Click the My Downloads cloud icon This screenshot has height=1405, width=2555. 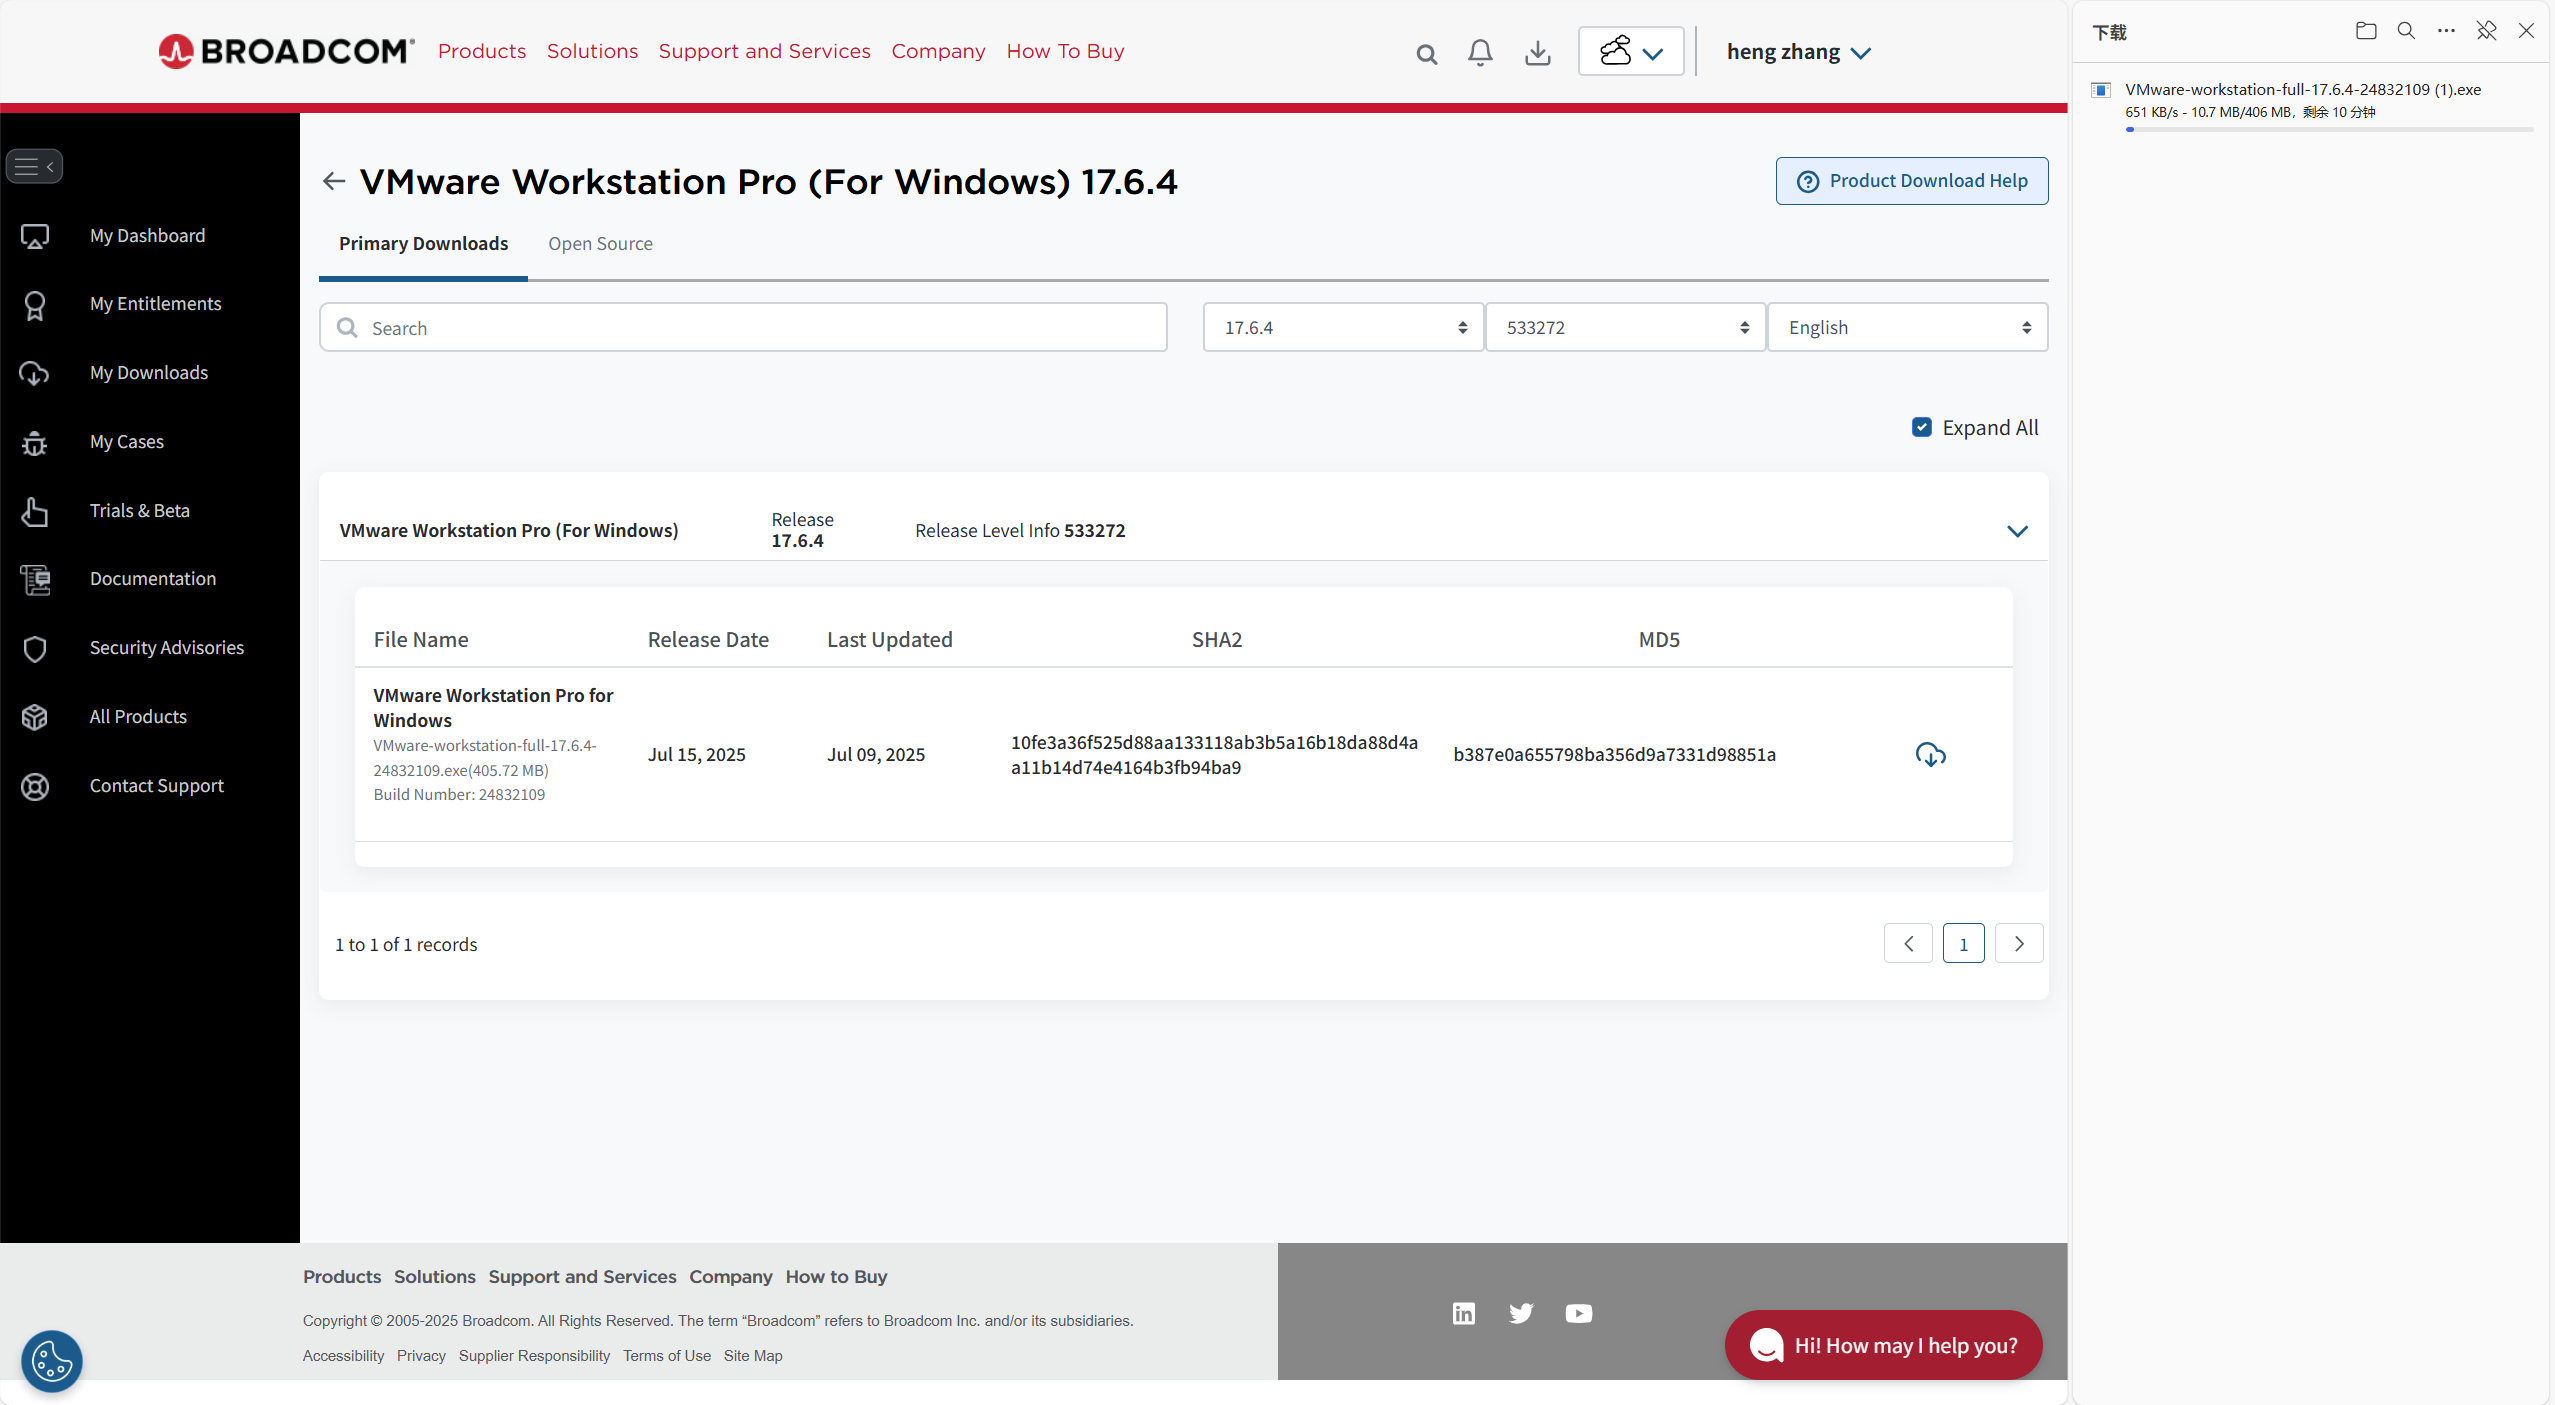(34, 373)
